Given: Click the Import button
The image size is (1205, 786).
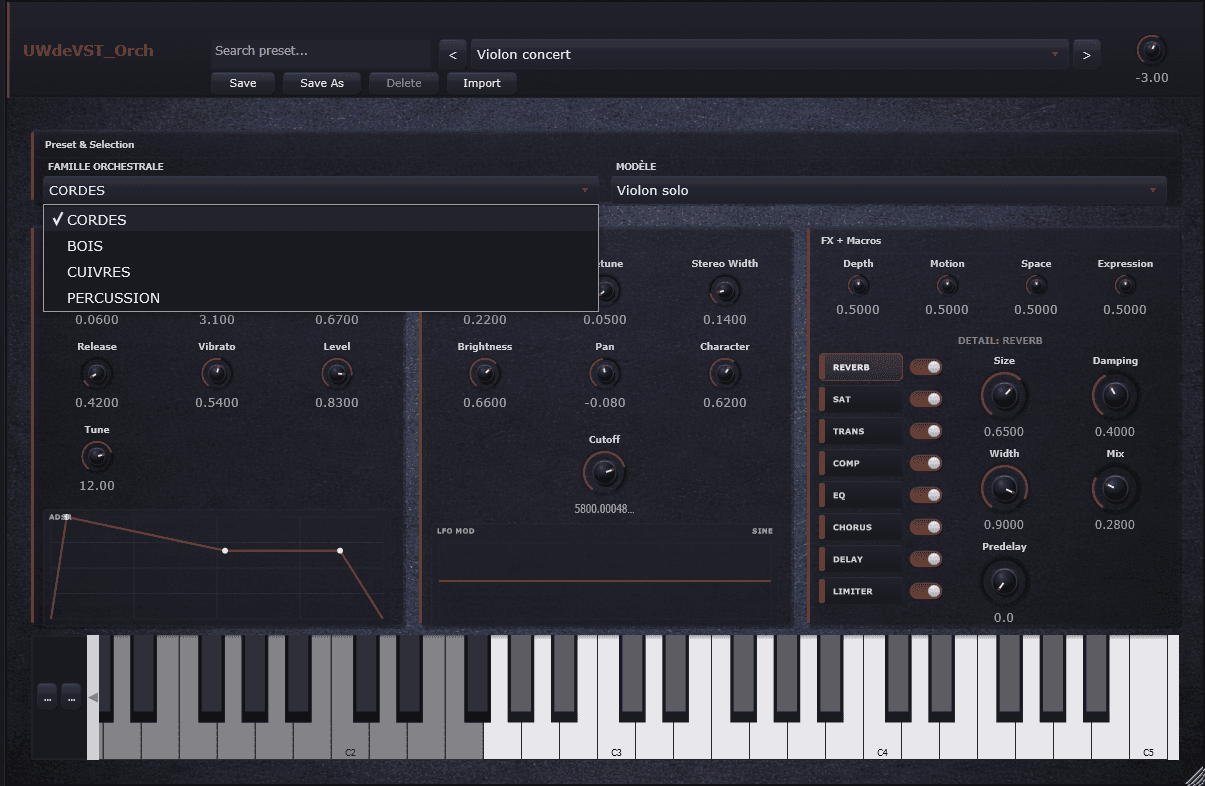Looking at the screenshot, I should coord(481,83).
